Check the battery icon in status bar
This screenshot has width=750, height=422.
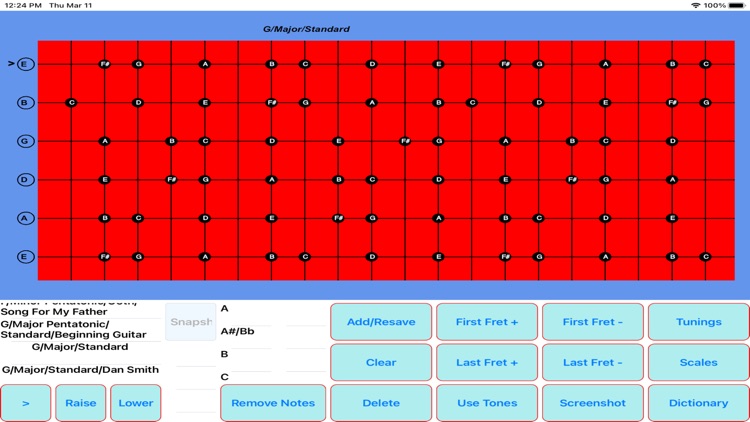tap(737, 5)
